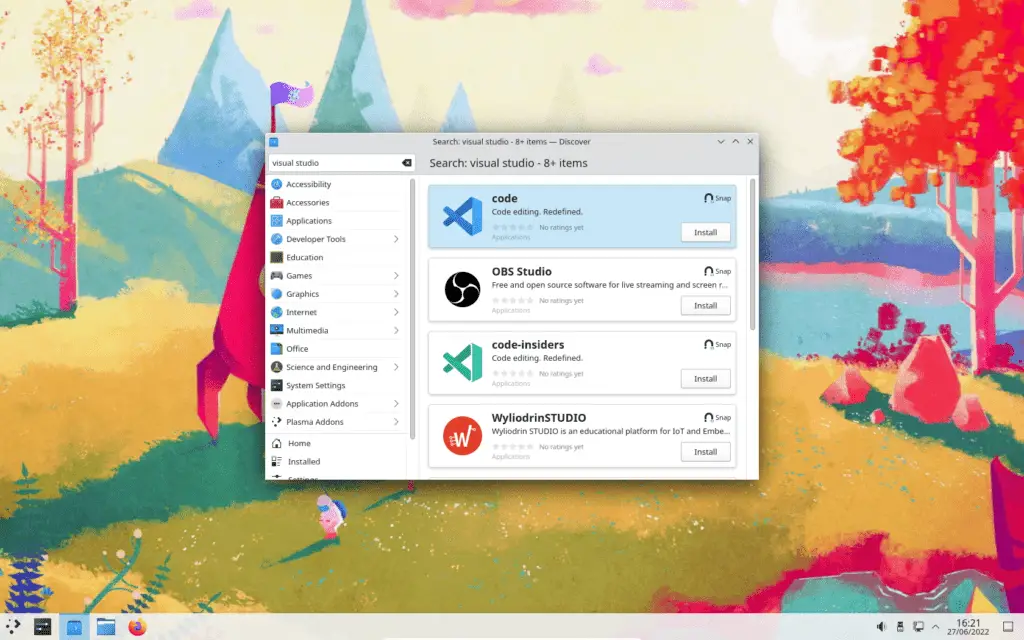Click the Snap source icon on the code entry
1024x640 pixels.
pos(709,198)
